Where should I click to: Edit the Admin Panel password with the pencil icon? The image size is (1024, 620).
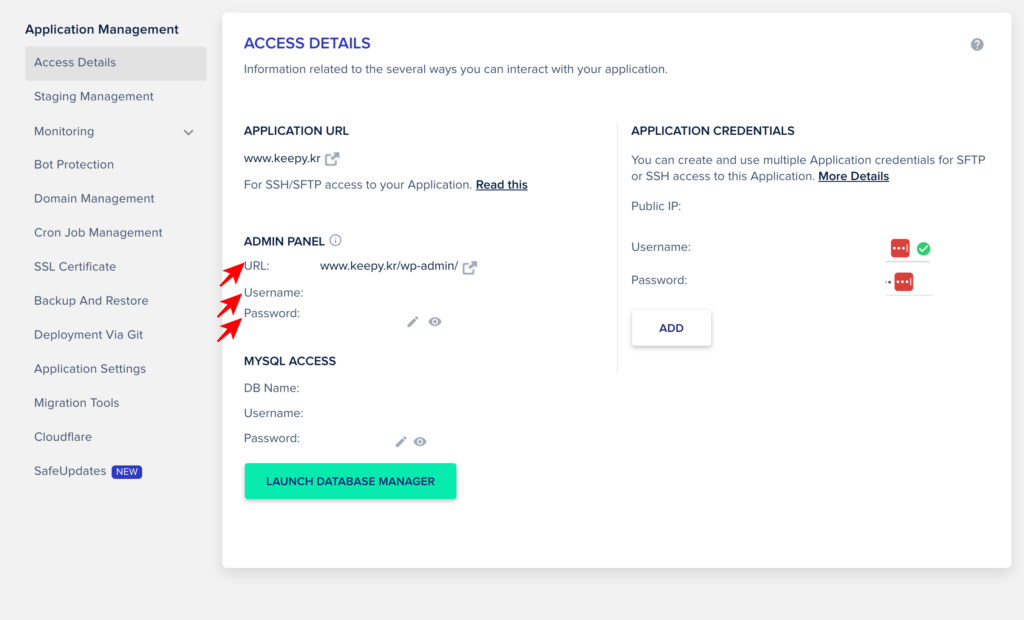tap(413, 321)
